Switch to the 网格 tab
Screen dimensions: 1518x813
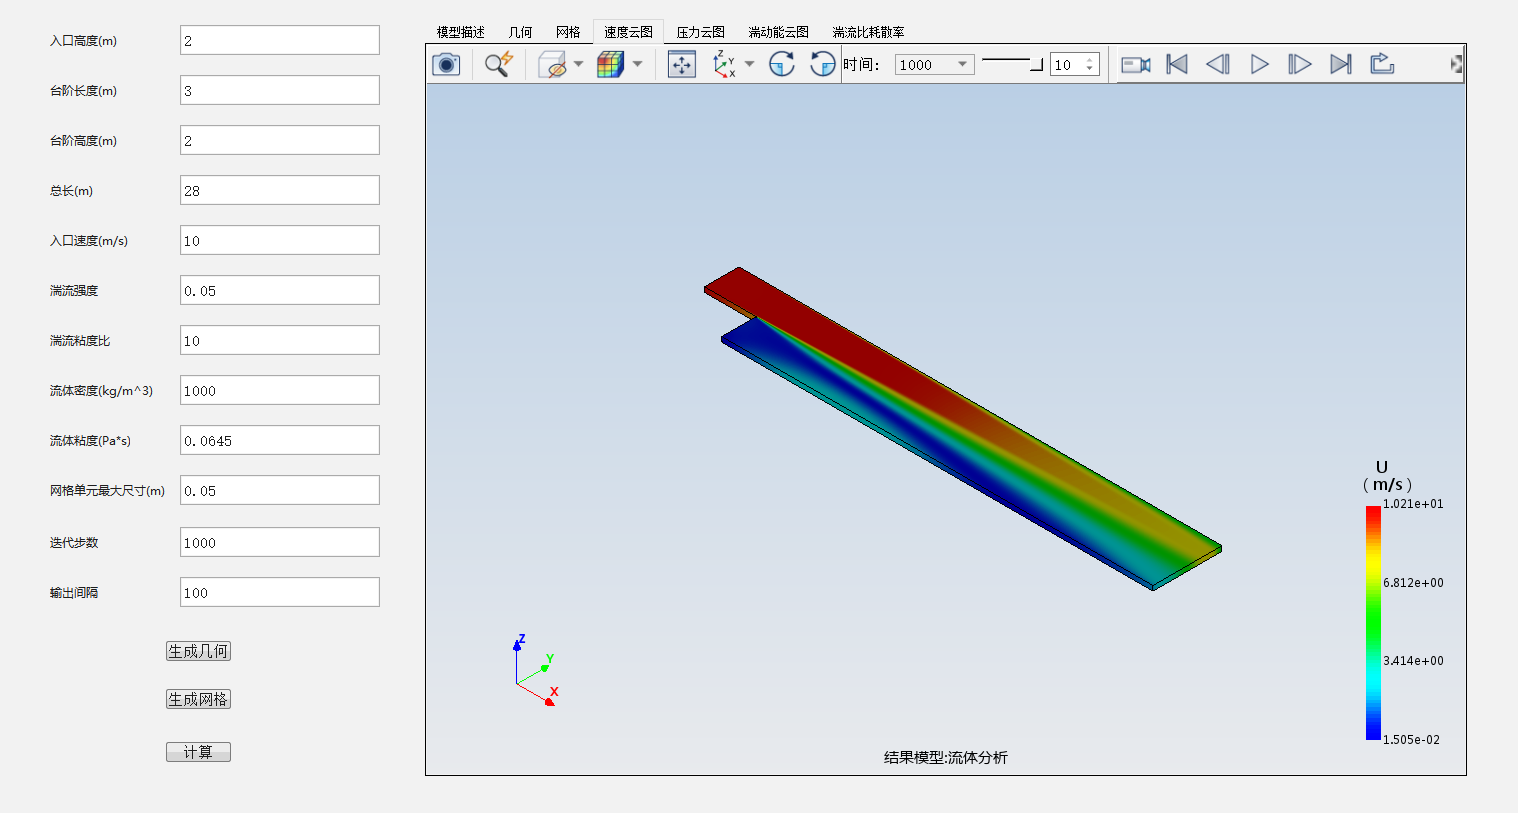tap(568, 32)
